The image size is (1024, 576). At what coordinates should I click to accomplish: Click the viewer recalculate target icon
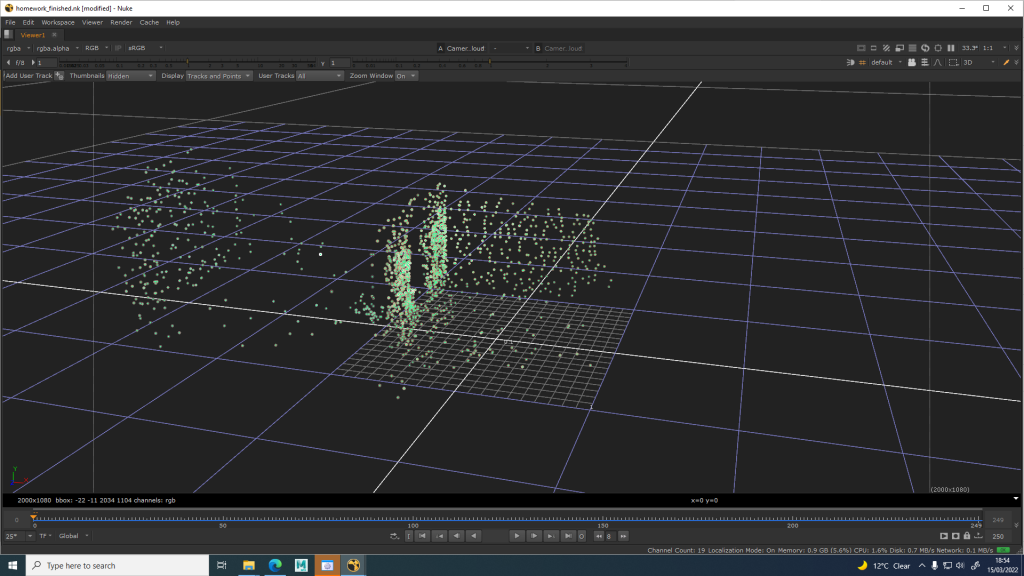click(938, 48)
